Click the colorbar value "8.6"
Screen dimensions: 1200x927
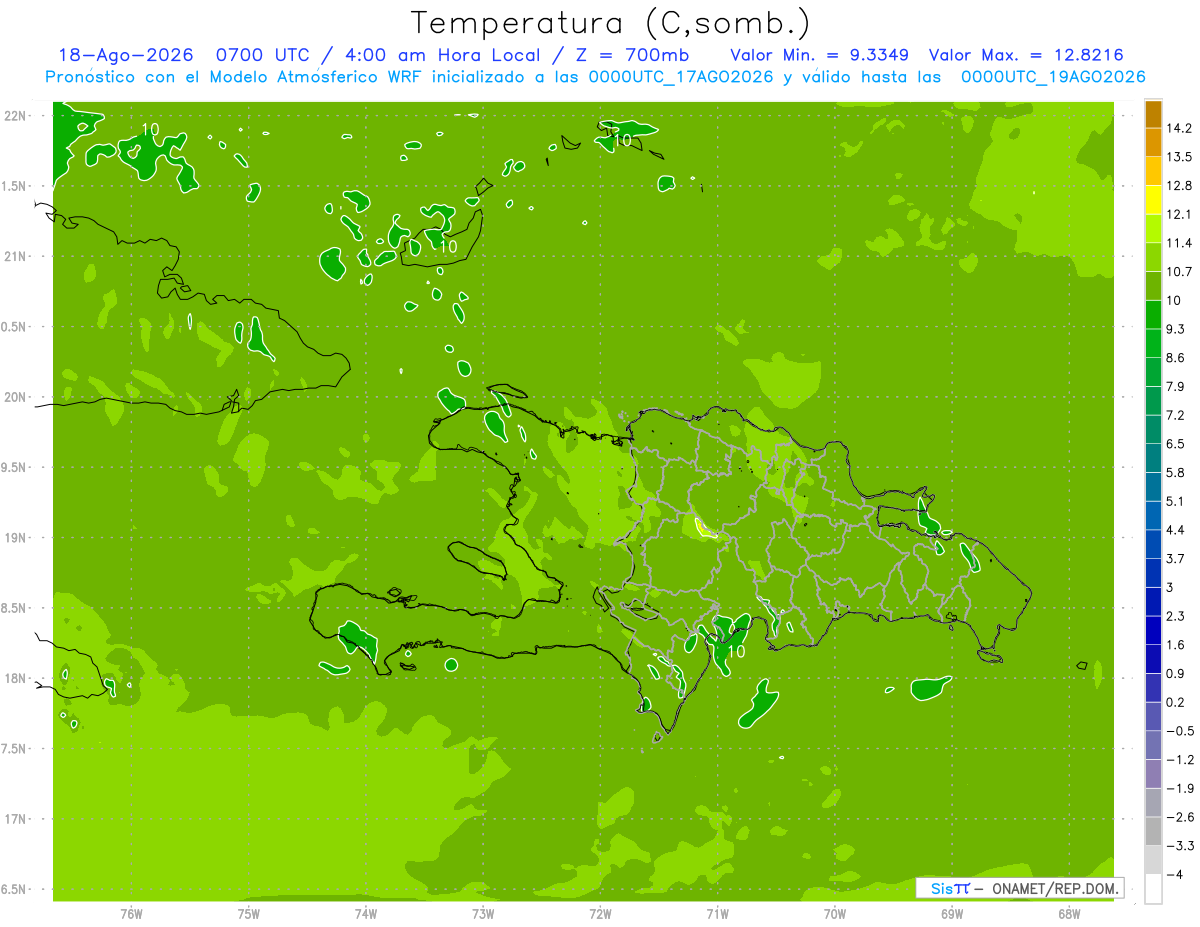click(x=1176, y=358)
